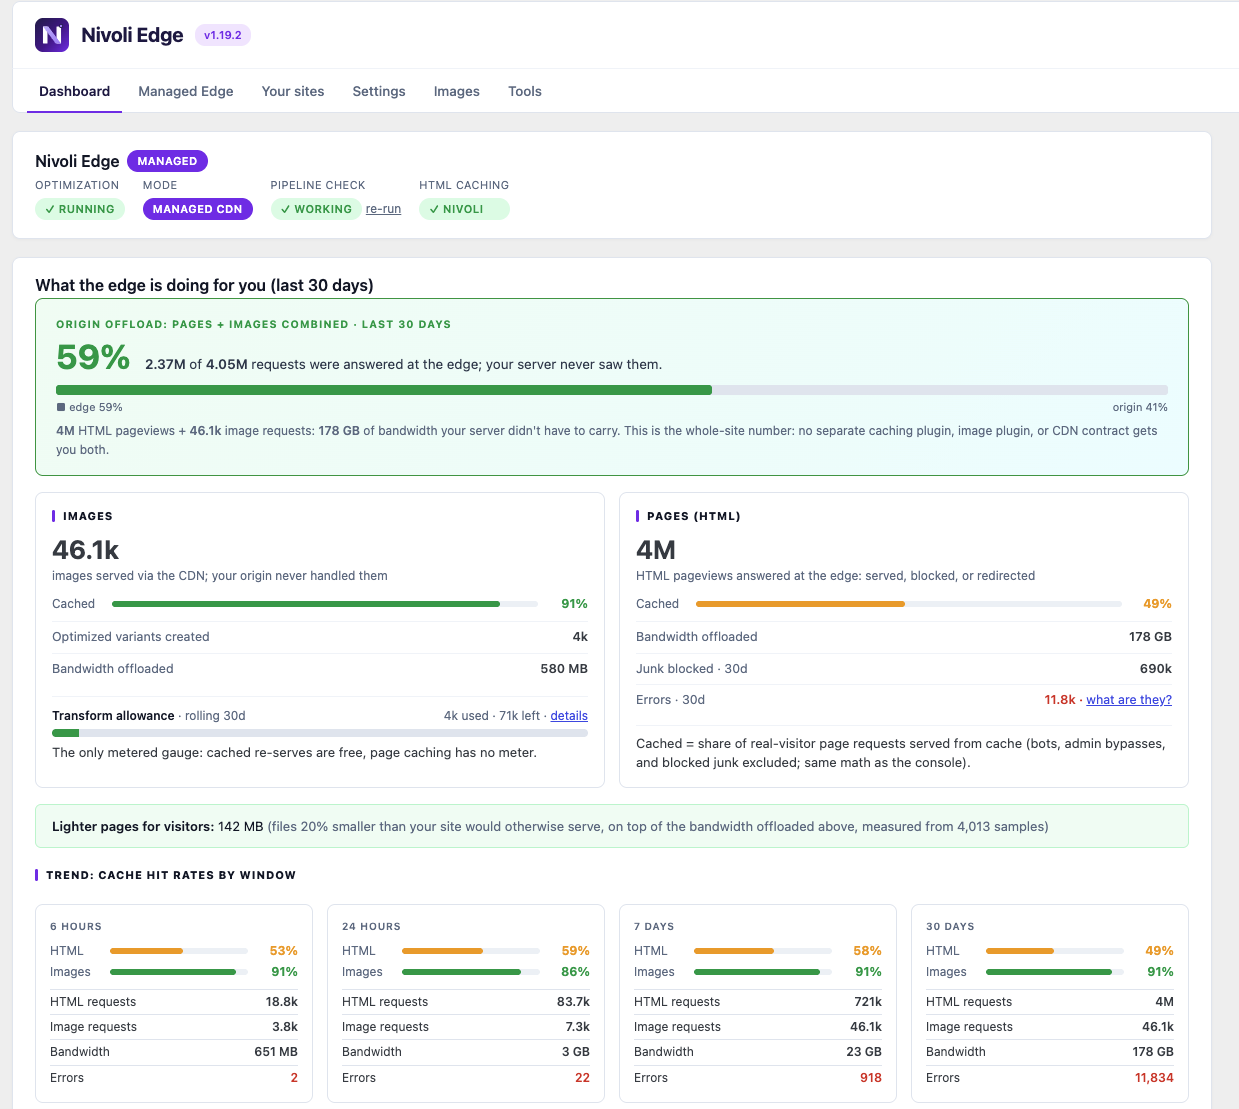Viewport: 1239px width, 1109px height.
Task: Click the v1.19.2 version badge
Action: tap(223, 35)
